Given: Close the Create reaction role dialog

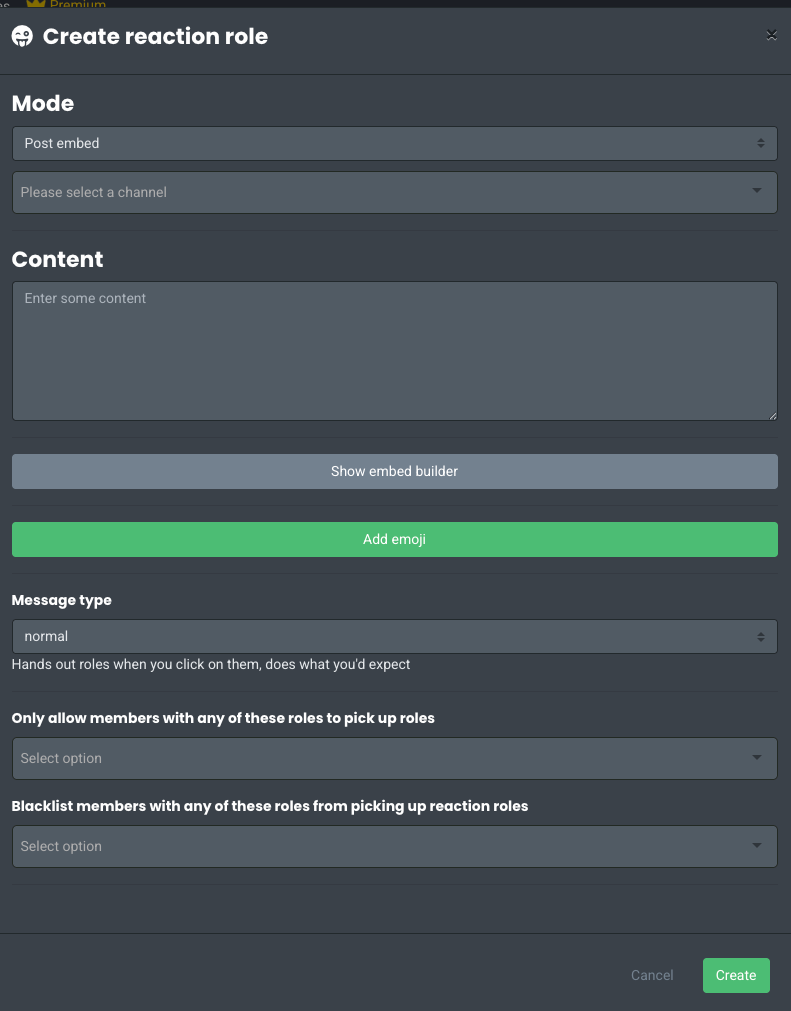Looking at the screenshot, I should point(771,35).
